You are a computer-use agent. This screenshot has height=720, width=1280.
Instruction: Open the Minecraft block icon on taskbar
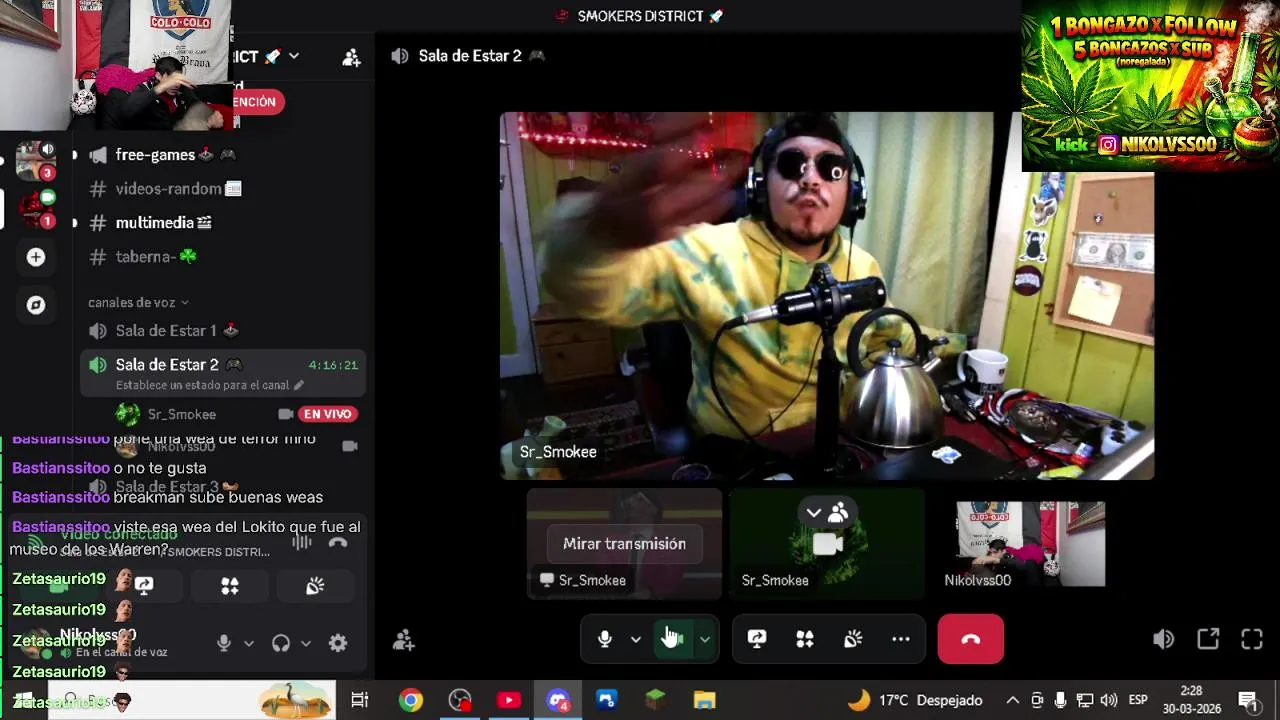(656, 700)
